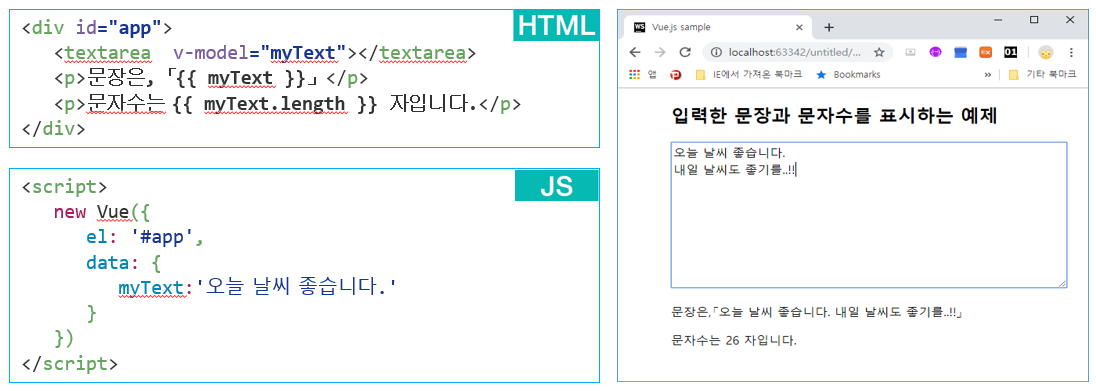The width and height of the screenshot is (1096, 391).
Task: Open the Chrome profile avatar
Action: [x=1046, y=52]
